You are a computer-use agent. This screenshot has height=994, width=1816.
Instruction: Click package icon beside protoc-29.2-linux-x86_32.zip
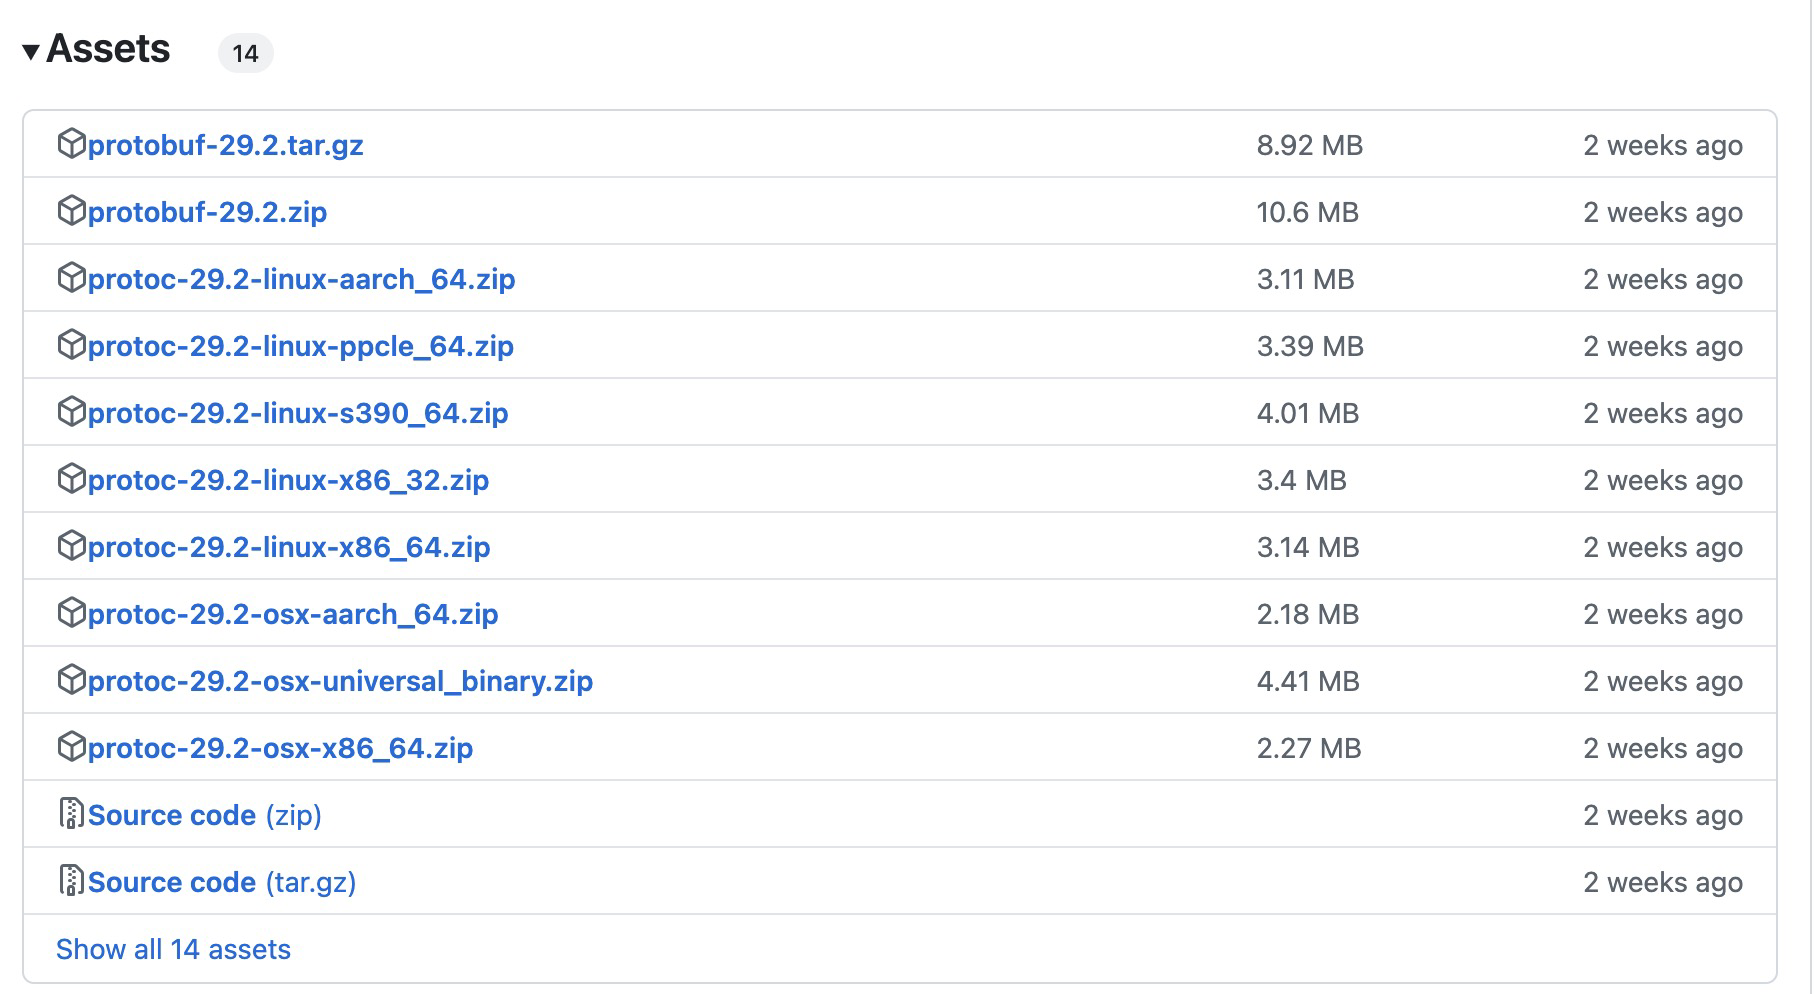71,479
